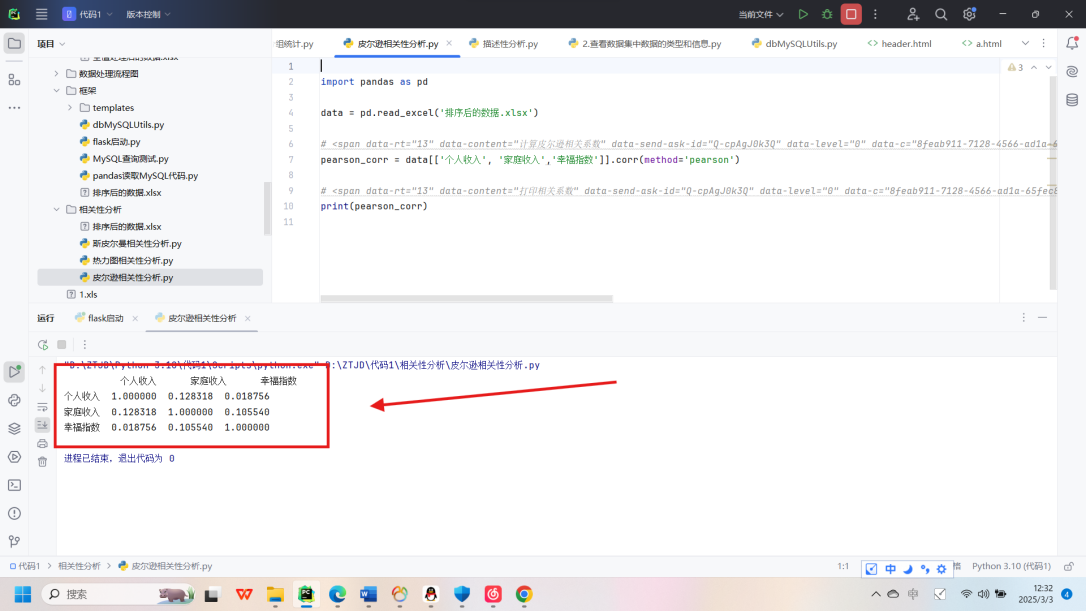Toggle soft-wrap in the Run console

(42, 407)
